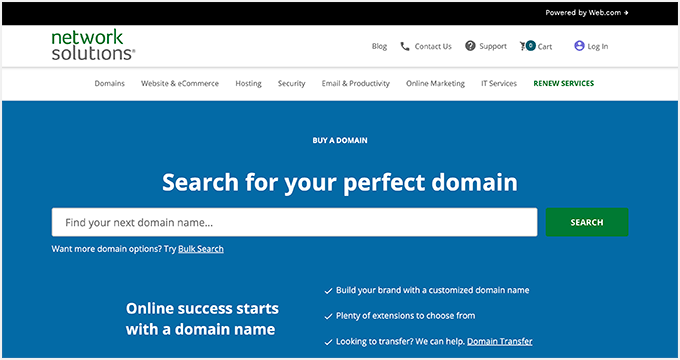
Task: Click the phone icon beside Contact Us
Action: coord(405,46)
